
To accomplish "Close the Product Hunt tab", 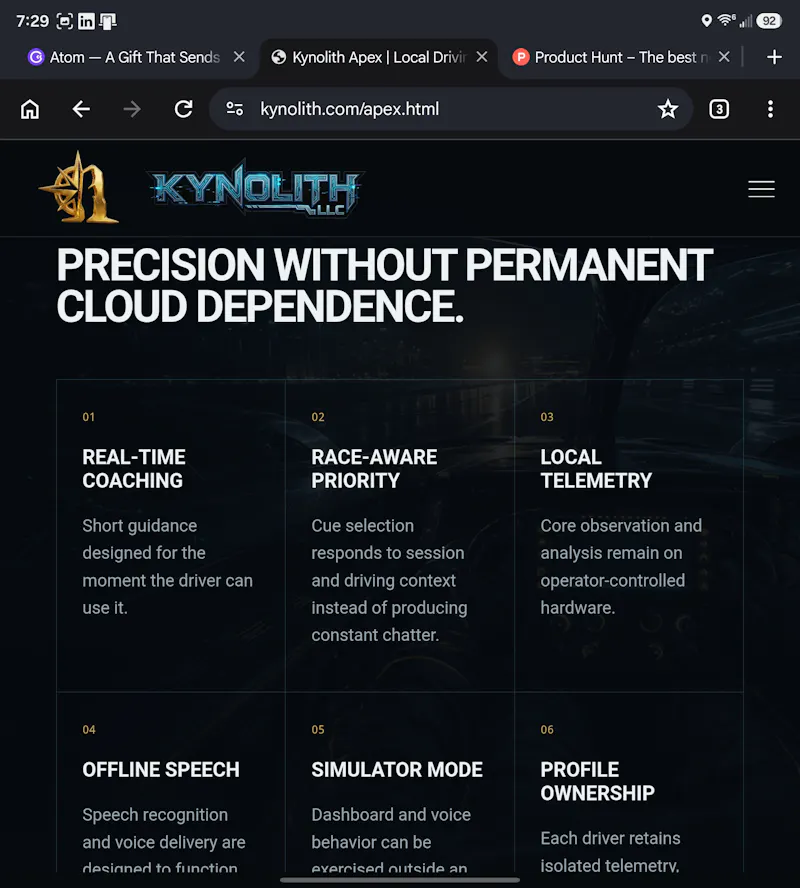I will (x=724, y=57).
